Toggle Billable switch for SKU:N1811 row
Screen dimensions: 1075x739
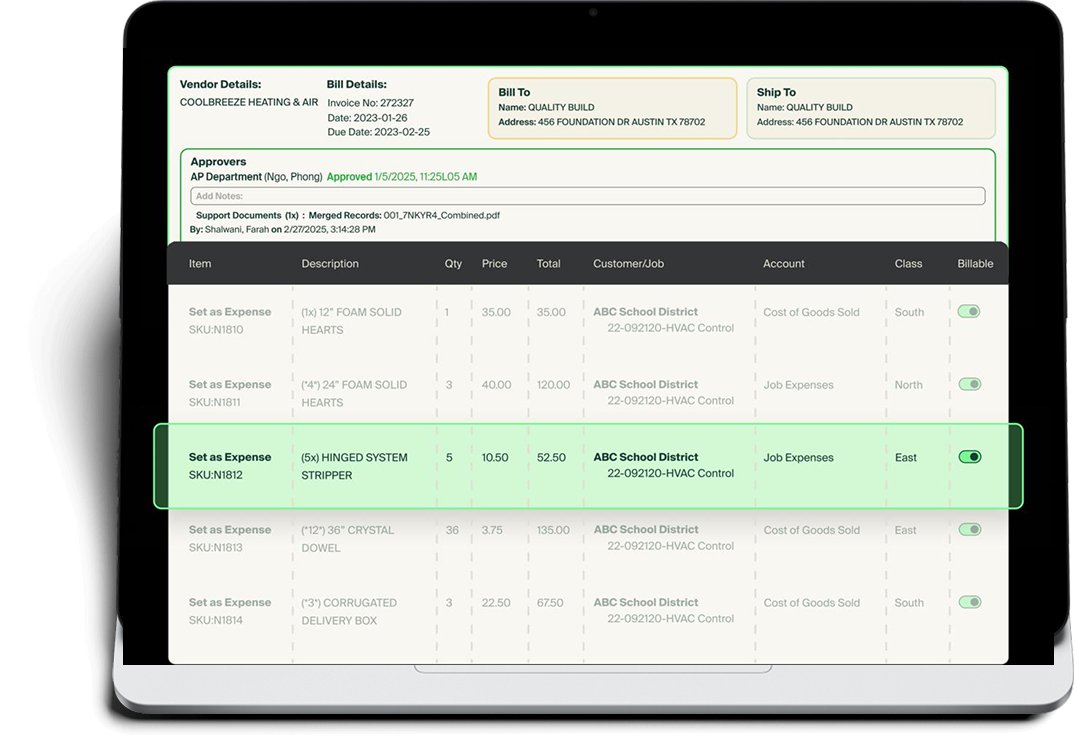pyautogui.click(x=969, y=385)
